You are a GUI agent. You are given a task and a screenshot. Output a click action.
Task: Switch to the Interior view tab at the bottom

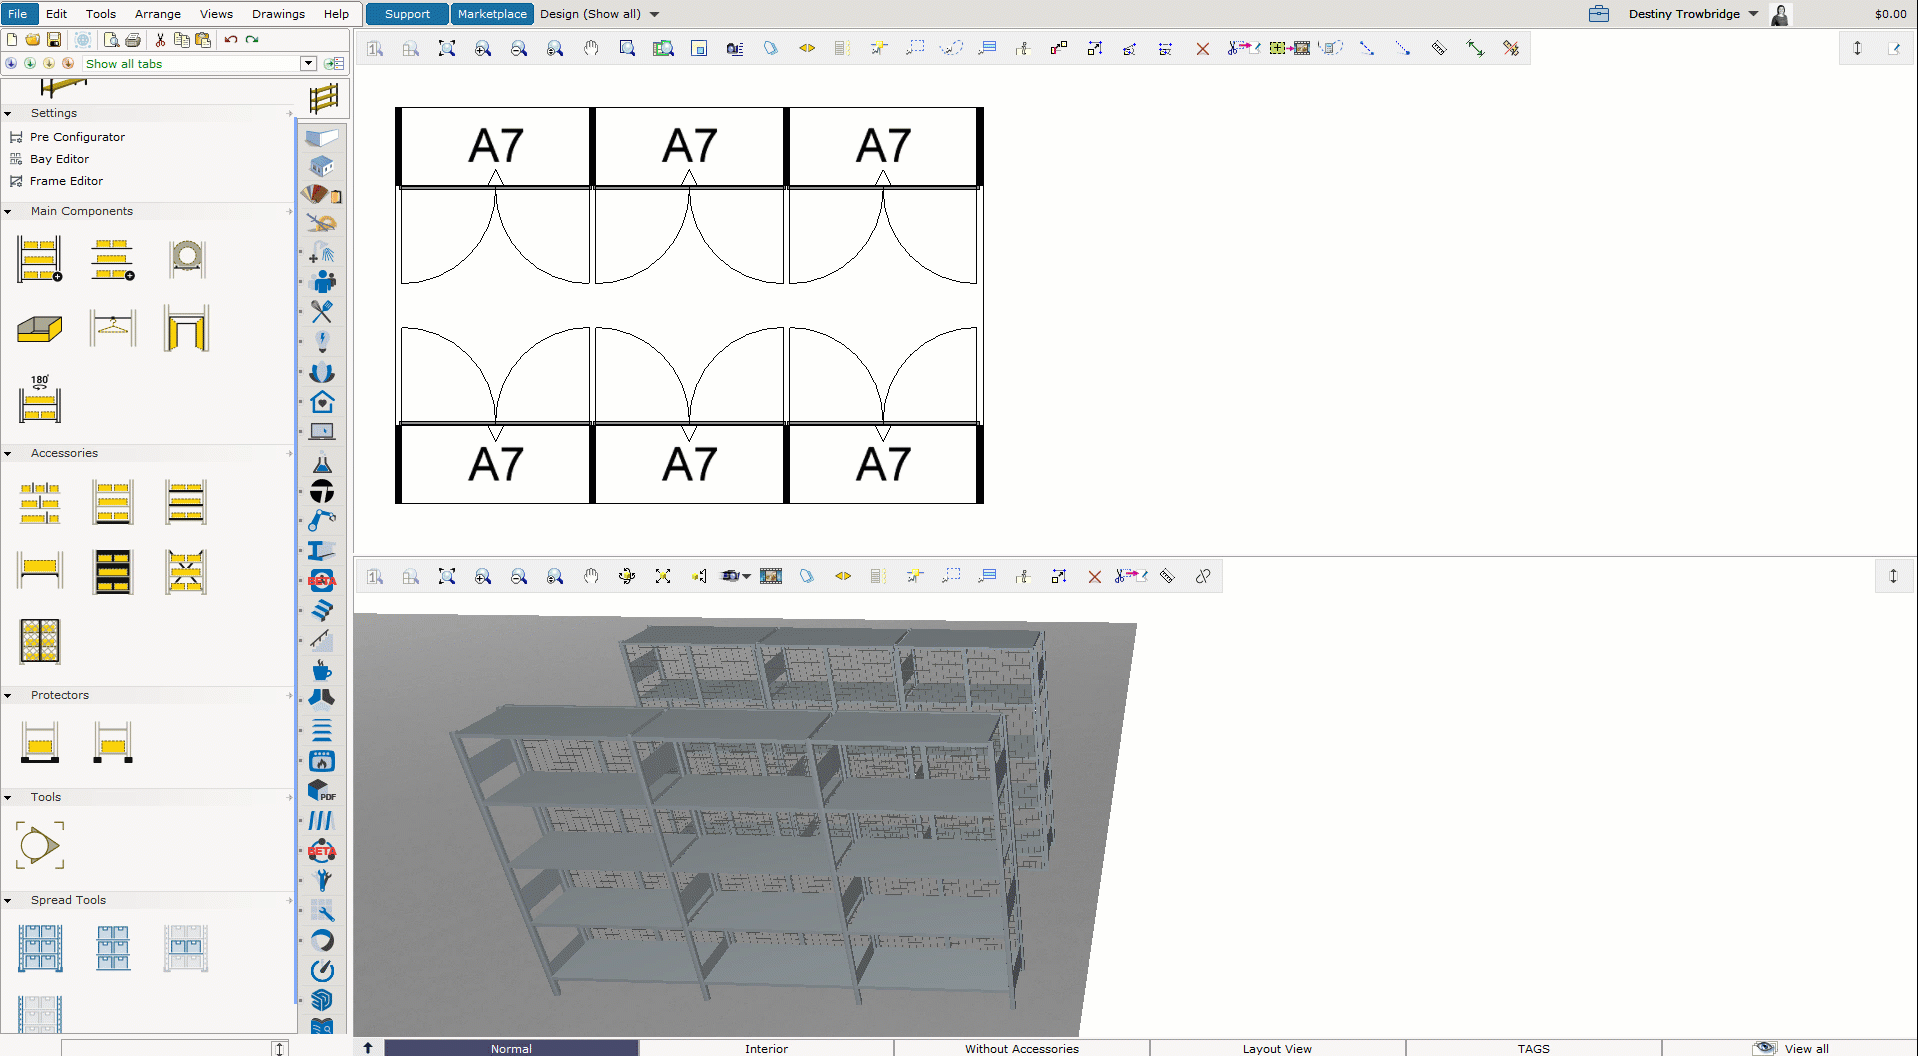pos(766,1048)
